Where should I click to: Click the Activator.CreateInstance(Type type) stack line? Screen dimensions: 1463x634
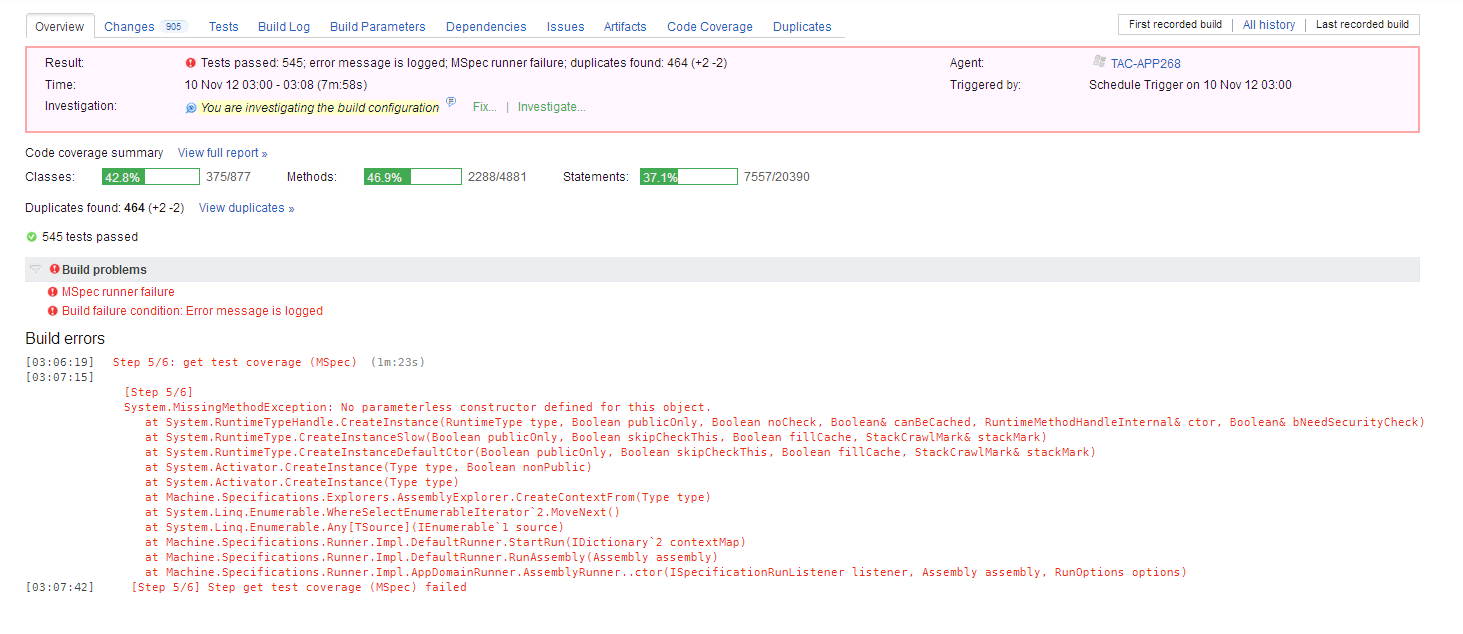[302, 482]
